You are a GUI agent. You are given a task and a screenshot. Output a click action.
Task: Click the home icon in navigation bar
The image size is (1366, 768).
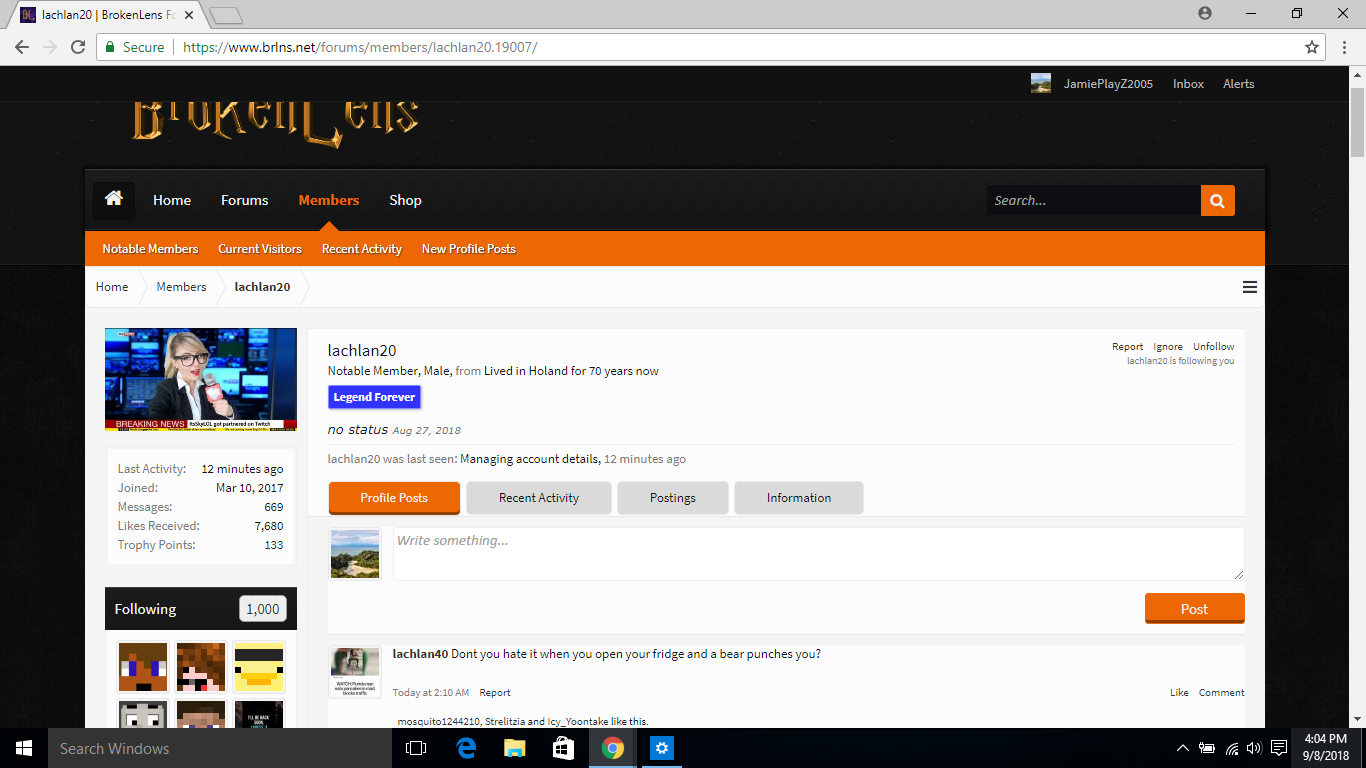pyautogui.click(x=114, y=200)
